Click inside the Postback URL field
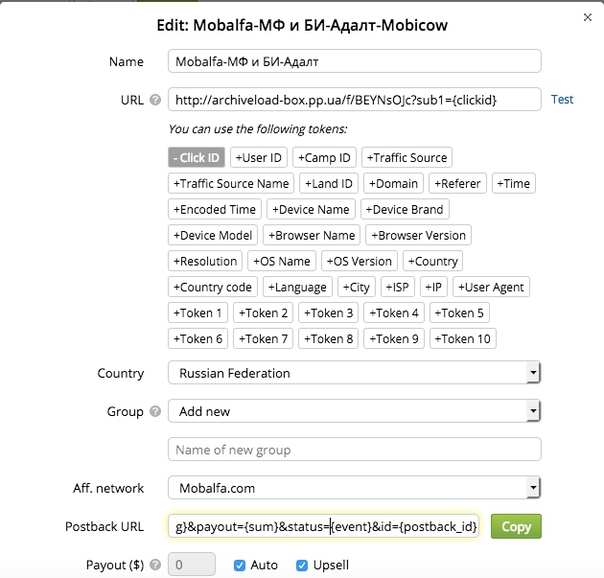This screenshot has width=604, height=578. tap(323, 527)
